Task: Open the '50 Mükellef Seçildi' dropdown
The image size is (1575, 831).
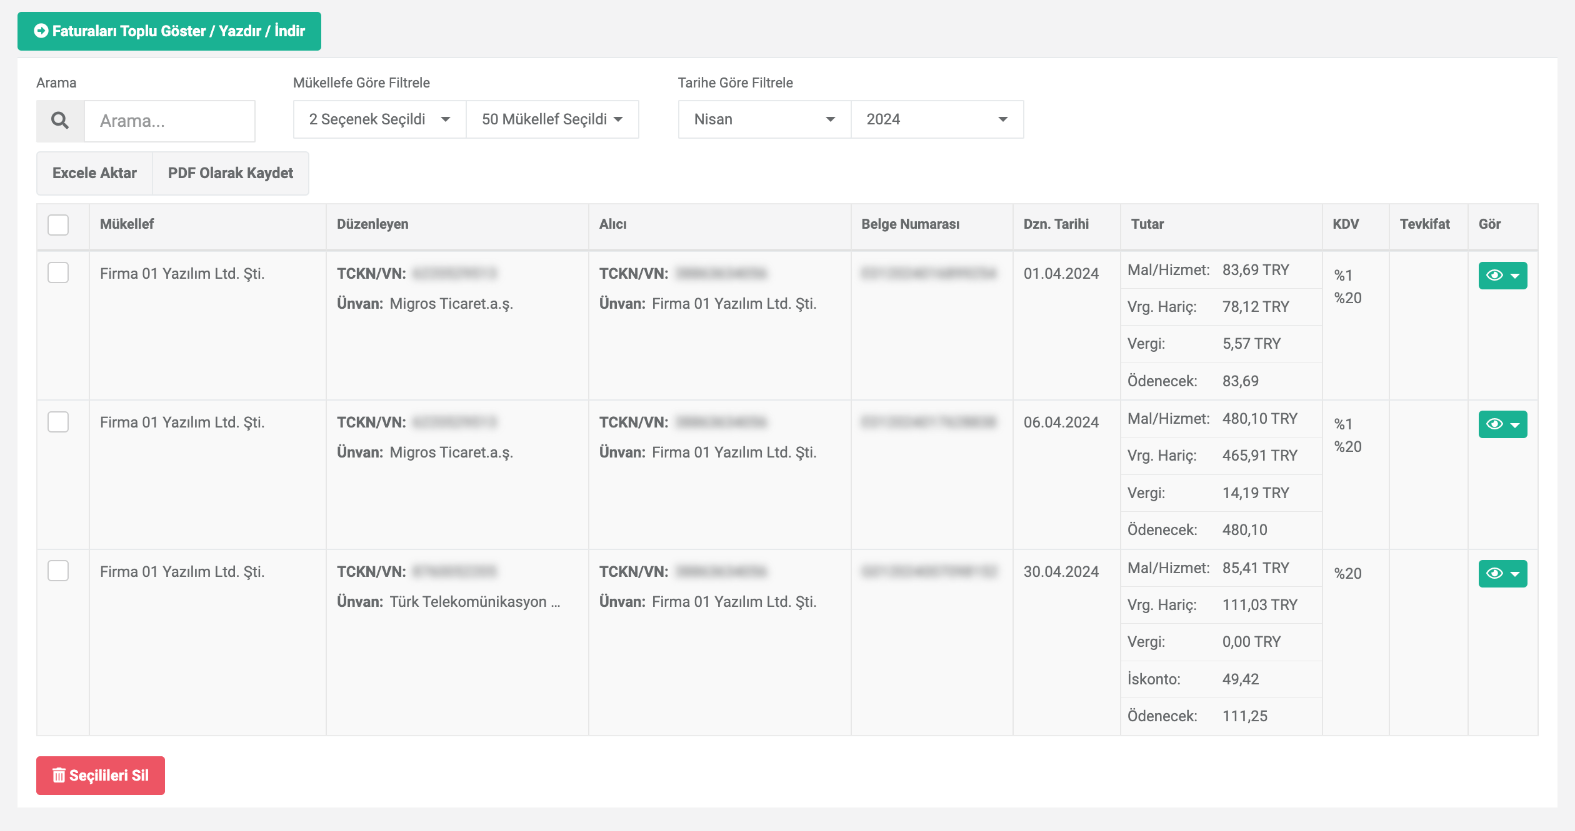Action: [552, 119]
